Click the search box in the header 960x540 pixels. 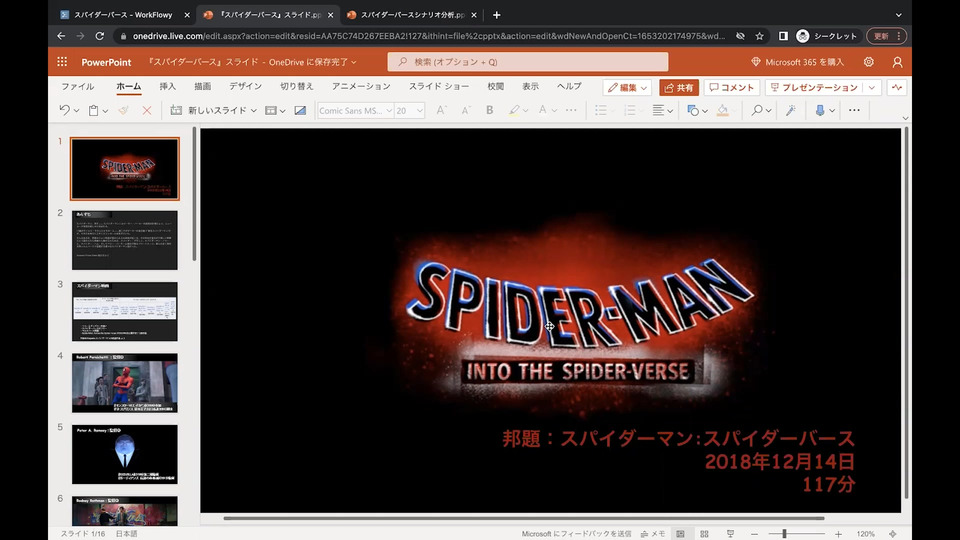coord(527,62)
